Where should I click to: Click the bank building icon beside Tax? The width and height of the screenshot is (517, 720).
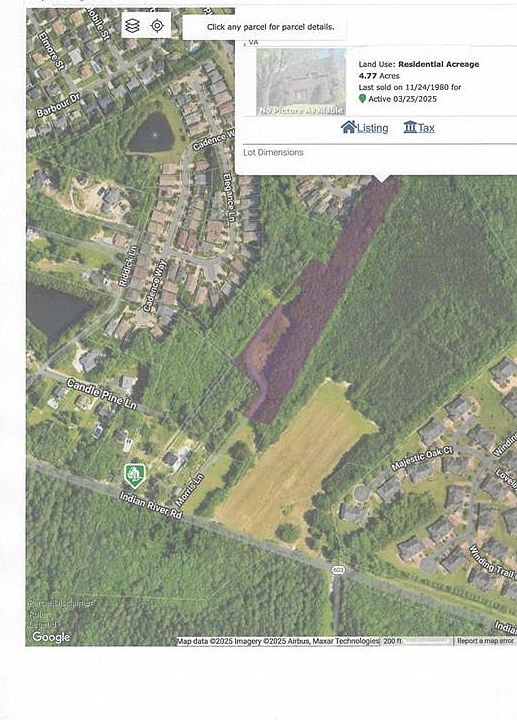click(x=410, y=127)
